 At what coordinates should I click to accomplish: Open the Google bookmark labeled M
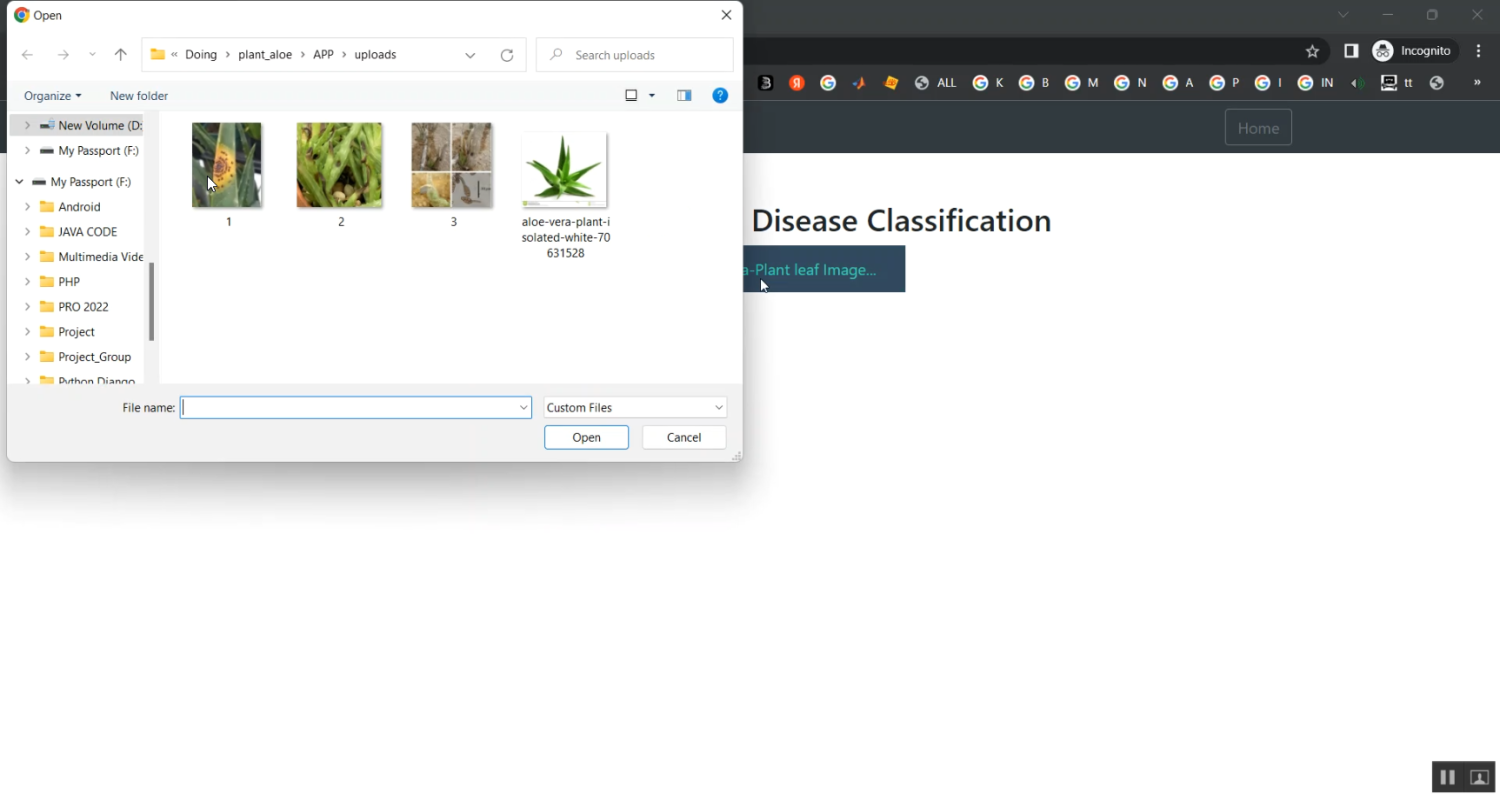click(1082, 83)
